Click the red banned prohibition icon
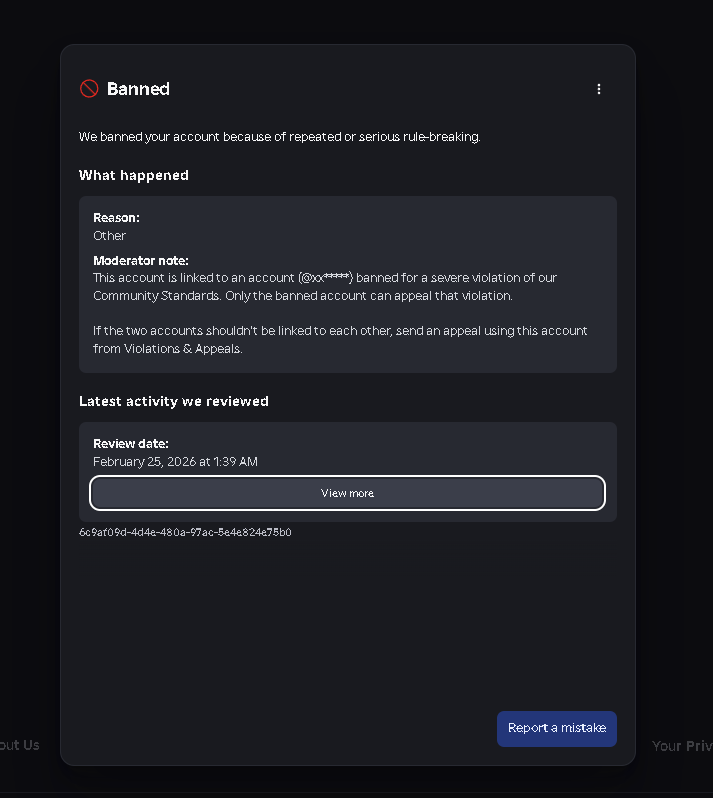This screenshot has height=798, width=713. [89, 89]
